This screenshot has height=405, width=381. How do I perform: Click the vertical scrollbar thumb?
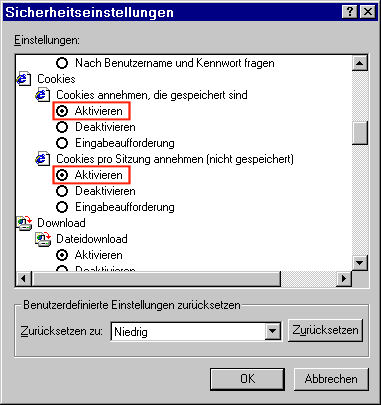coord(360,133)
